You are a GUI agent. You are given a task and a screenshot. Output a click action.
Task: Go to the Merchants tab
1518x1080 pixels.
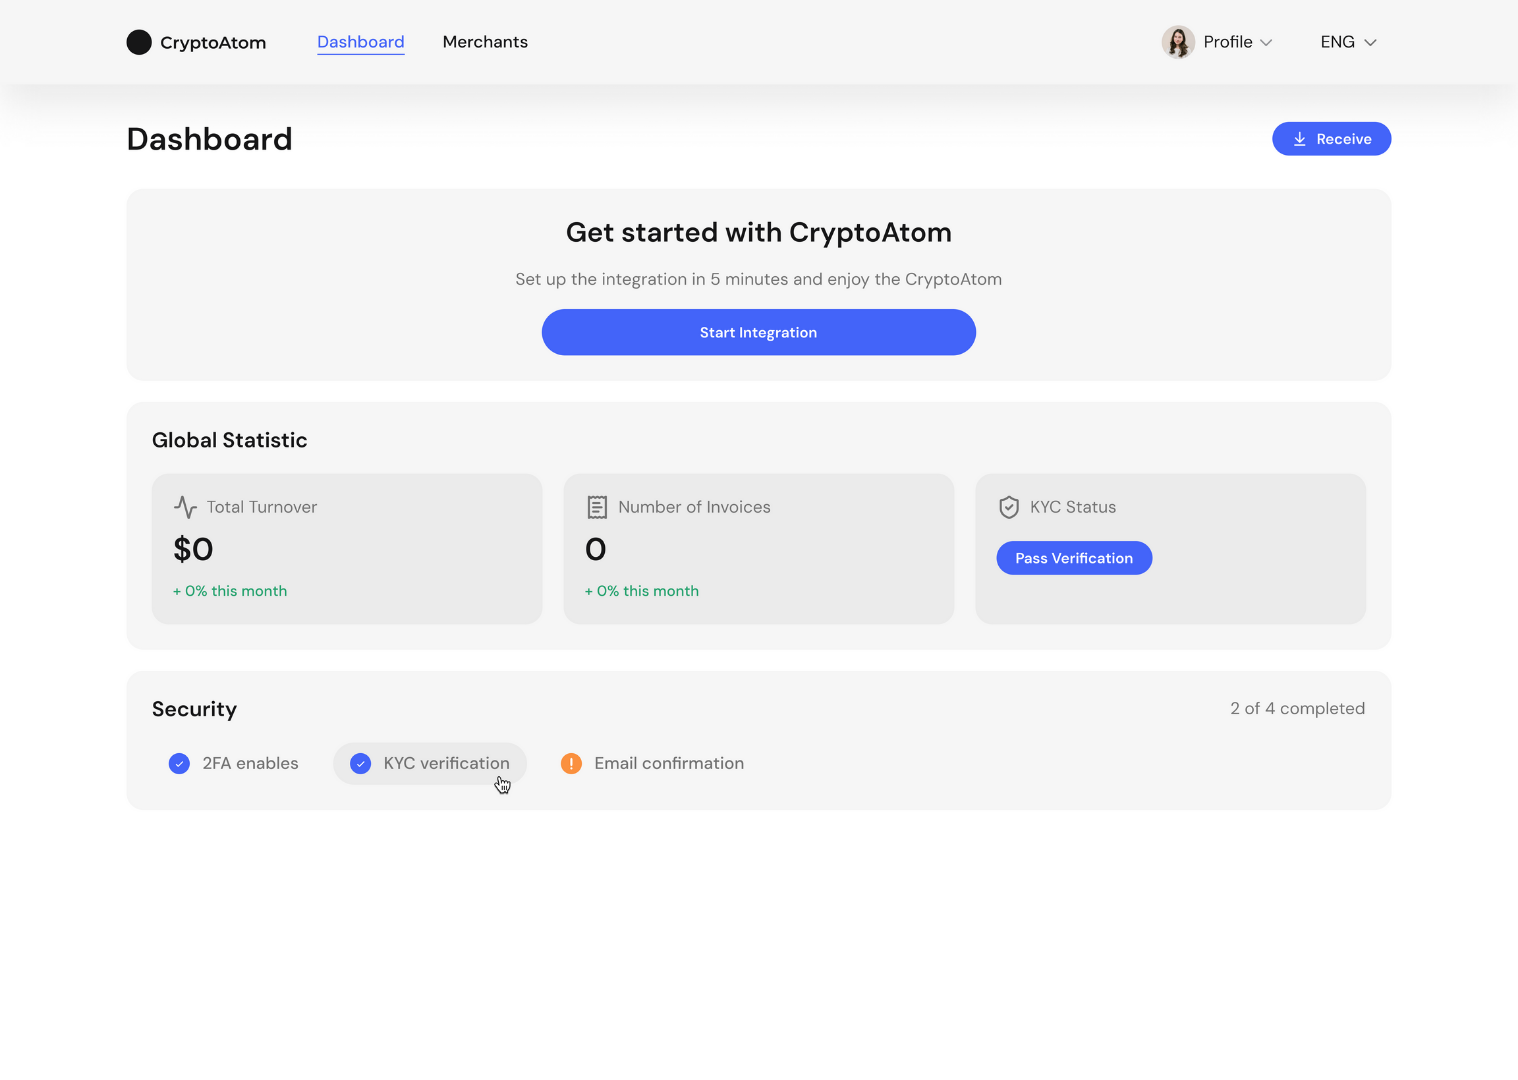click(x=485, y=42)
